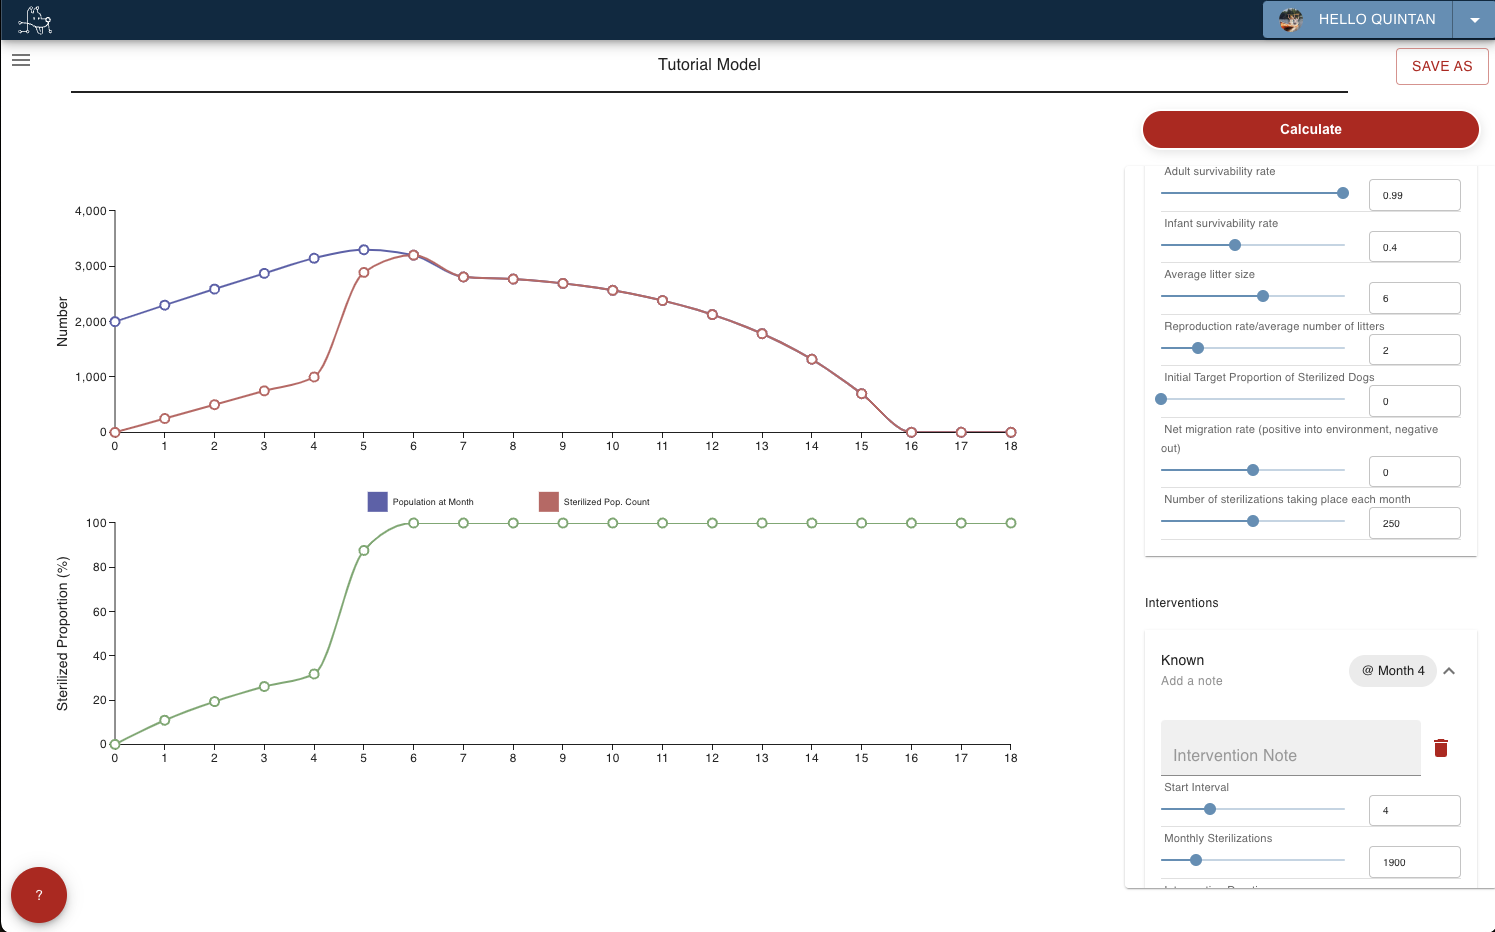Adjust the Net migration rate slider
This screenshot has width=1495, height=932.
[x=1253, y=470]
